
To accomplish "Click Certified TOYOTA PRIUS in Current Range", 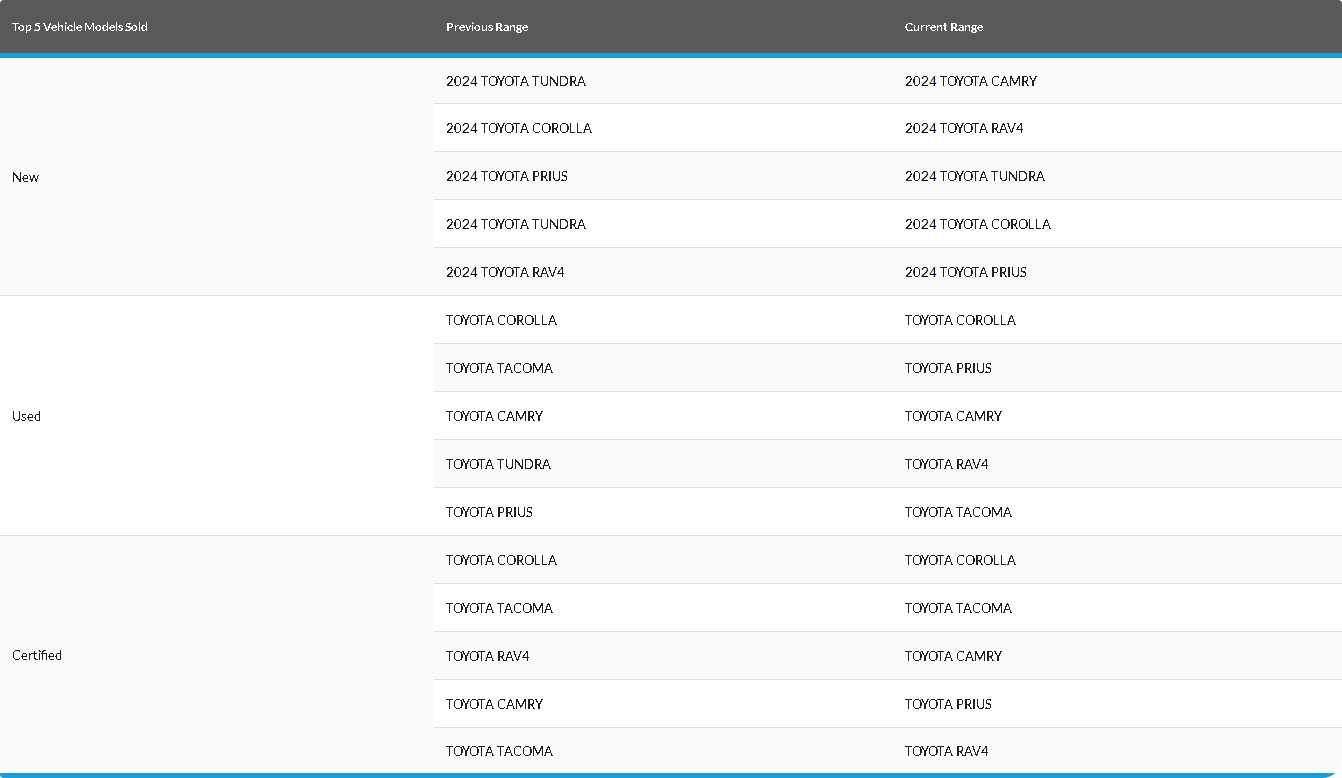I will pos(948,704).
